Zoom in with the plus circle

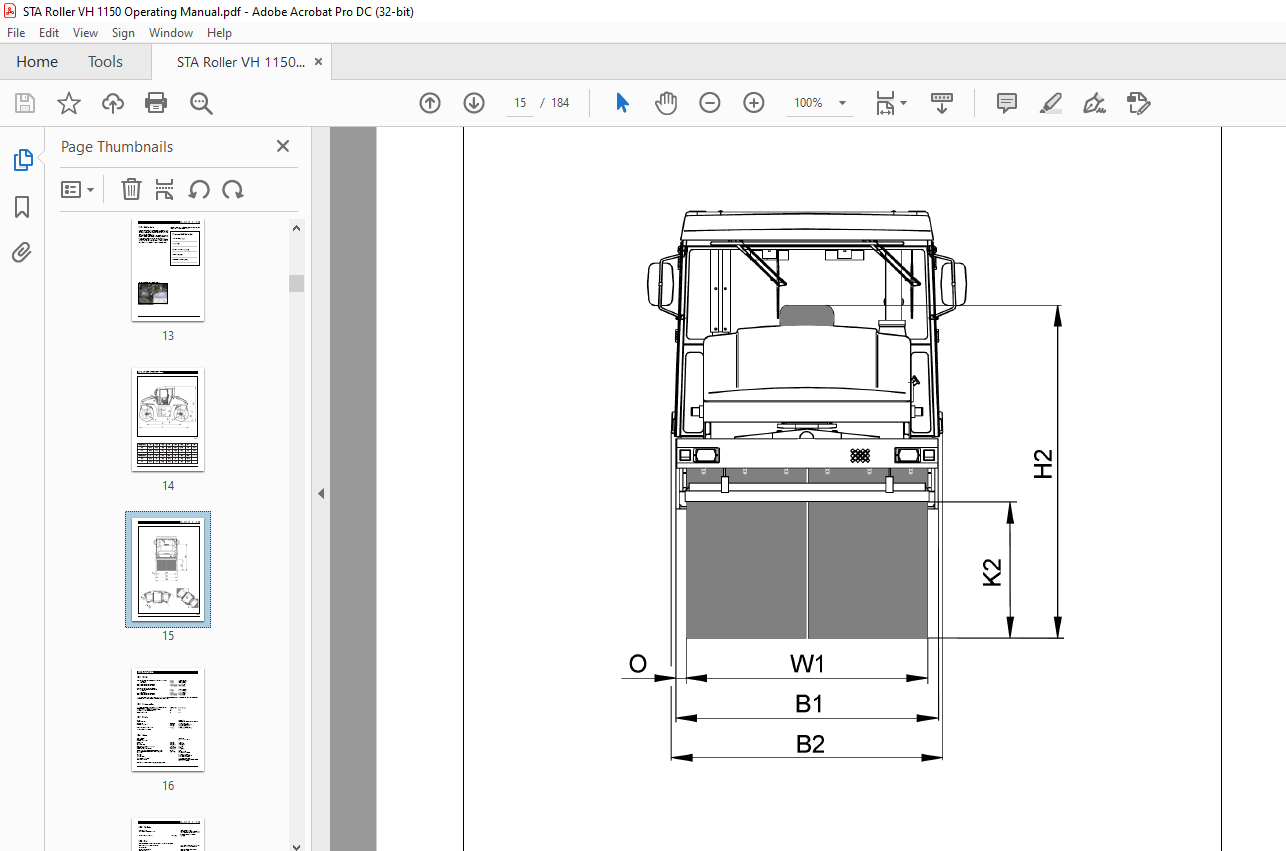754,103
